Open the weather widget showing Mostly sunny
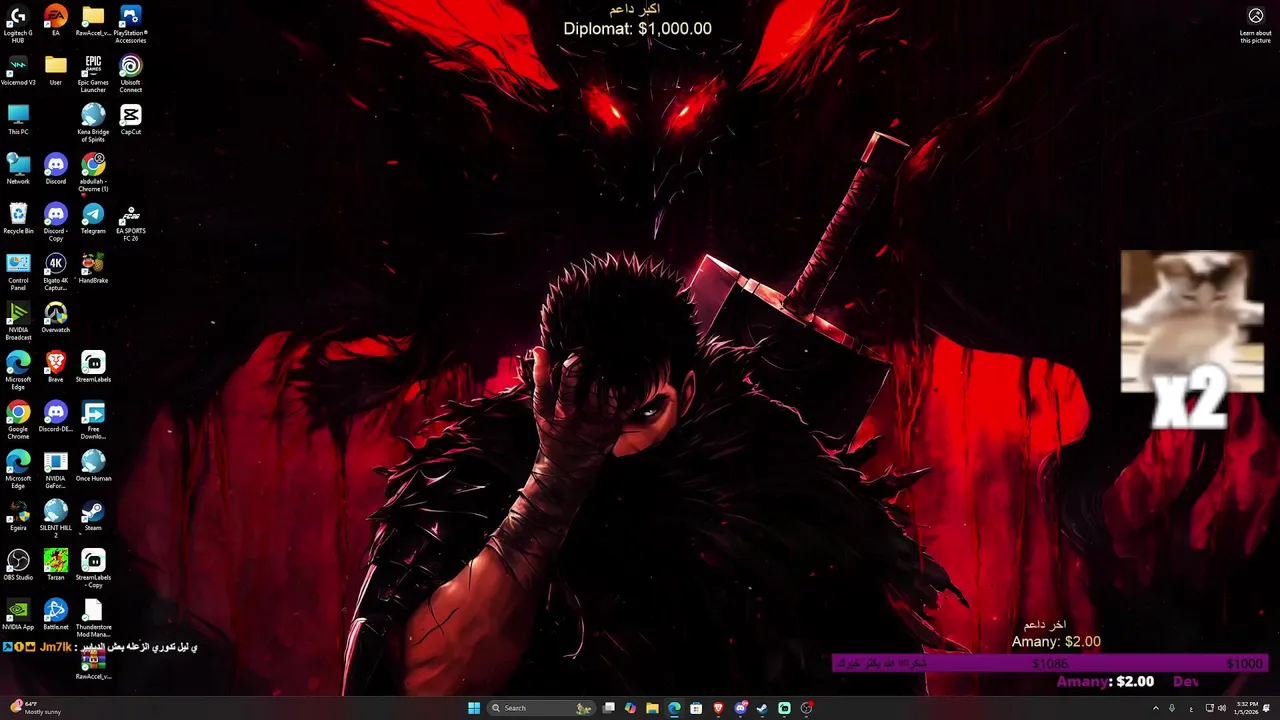Image resolution: width=1280 pixels, height=720 pixels. pos(35,708)
